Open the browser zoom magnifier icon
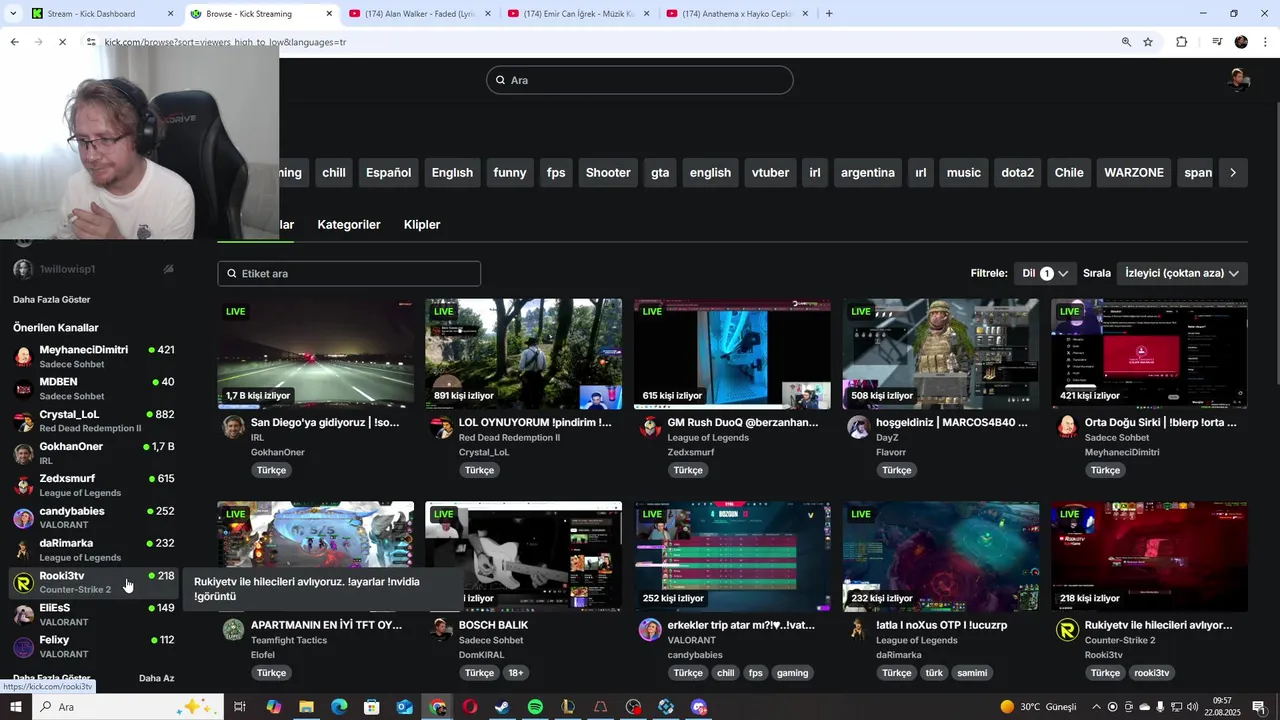The width and height of the screenshot is (1280, 720). coord(1126,42)
